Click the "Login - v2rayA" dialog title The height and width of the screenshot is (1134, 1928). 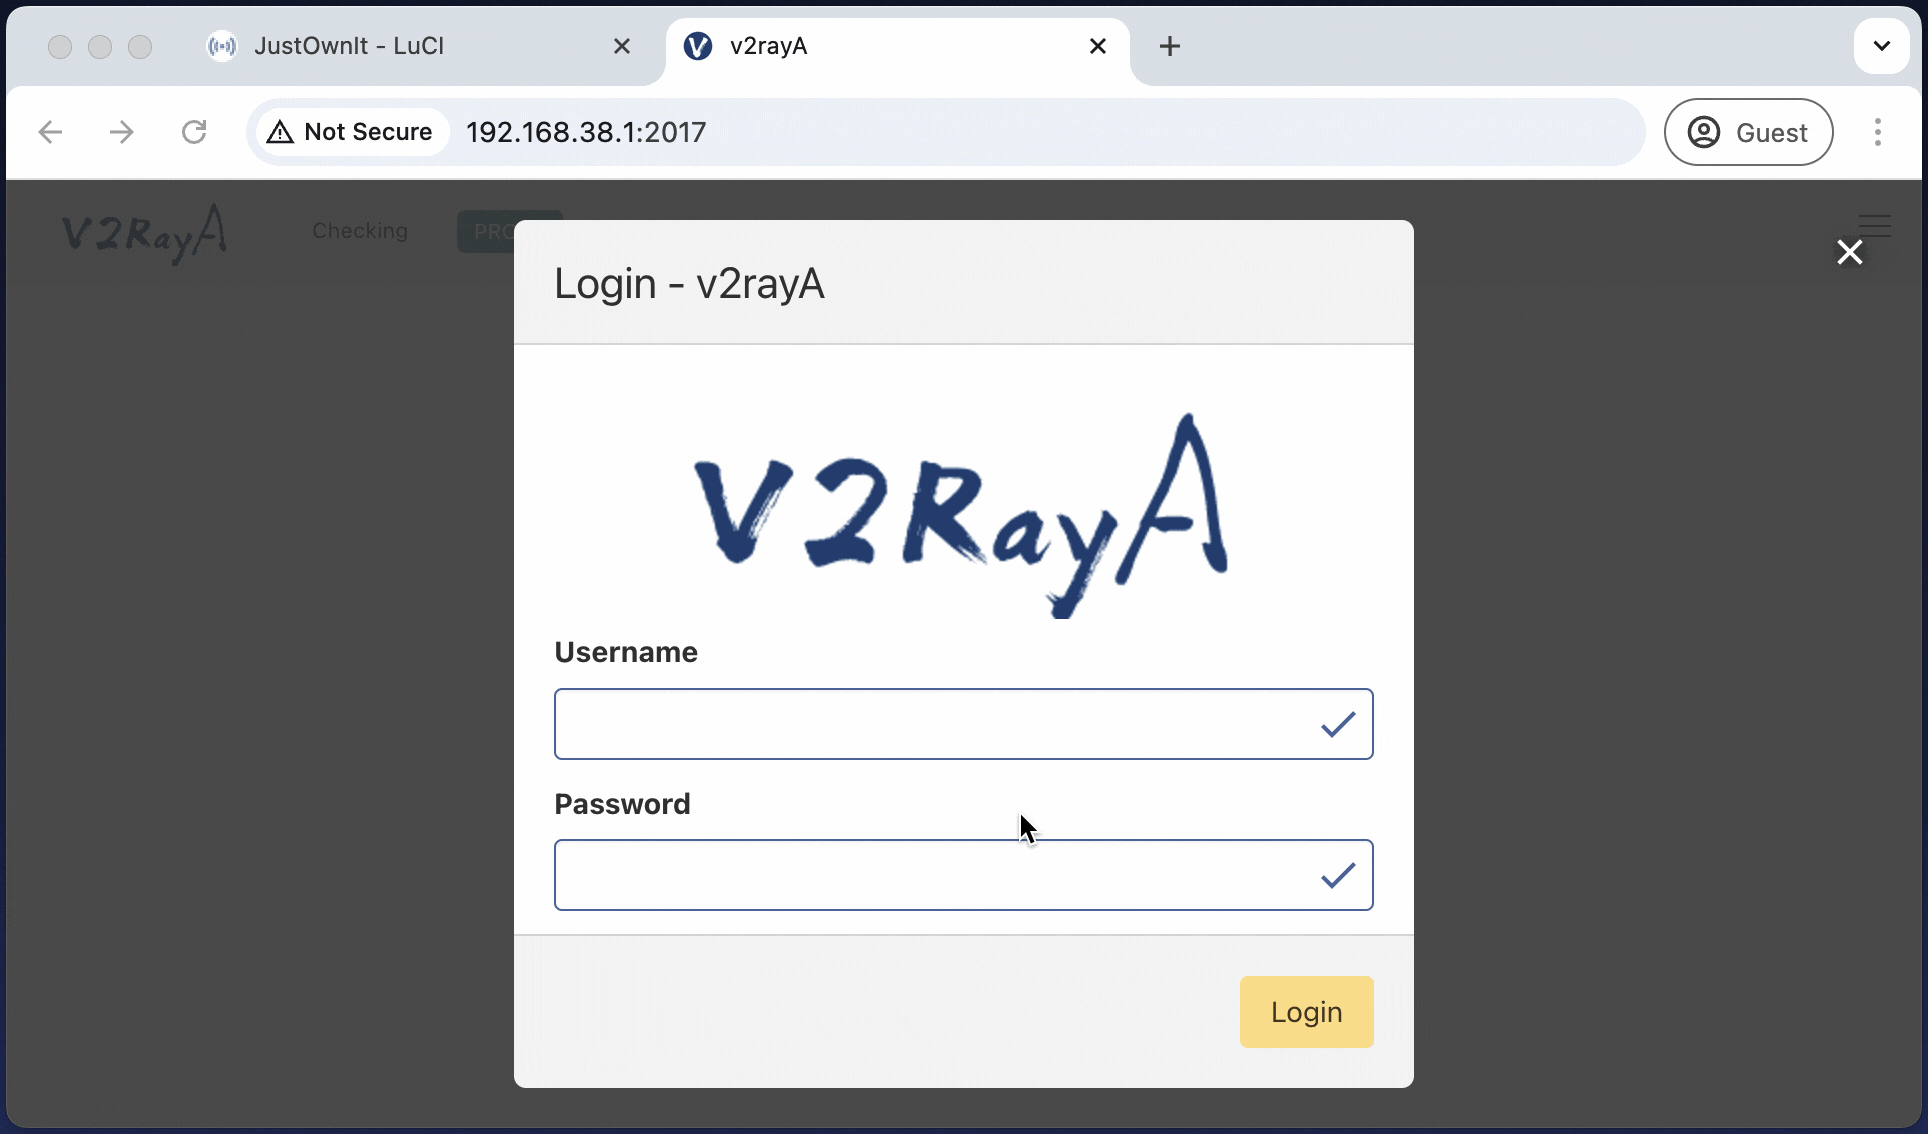point(689,284)
